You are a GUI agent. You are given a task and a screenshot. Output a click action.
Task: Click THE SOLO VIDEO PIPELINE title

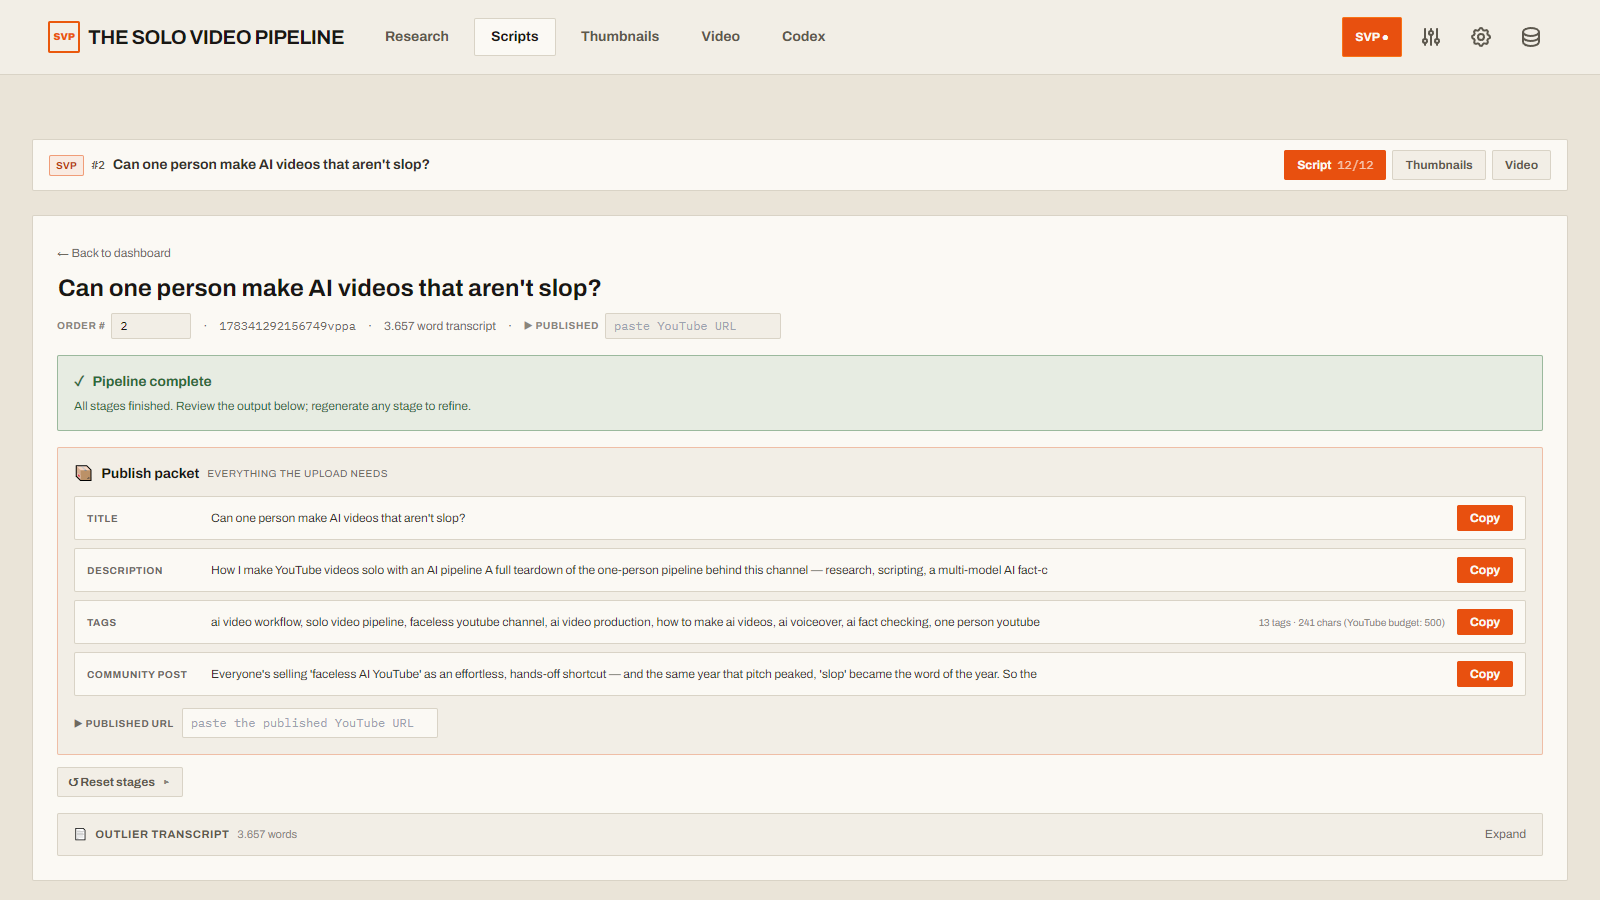click(x=216, y=37)
